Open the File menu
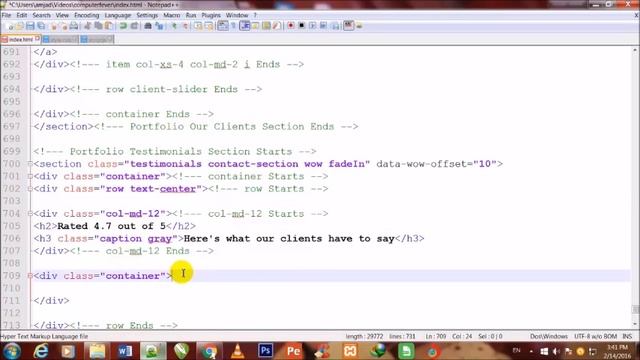The width and height of the screenshot is (640, 360). click(6, 15)
